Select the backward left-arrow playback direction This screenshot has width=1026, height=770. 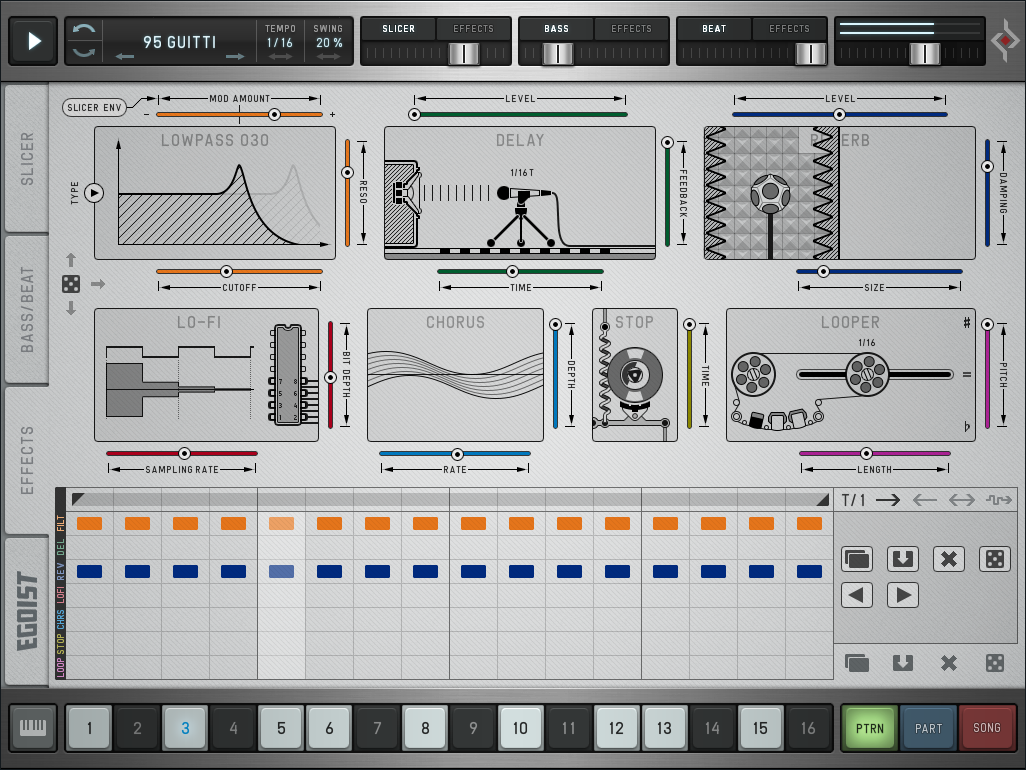[x=924, y=500]
